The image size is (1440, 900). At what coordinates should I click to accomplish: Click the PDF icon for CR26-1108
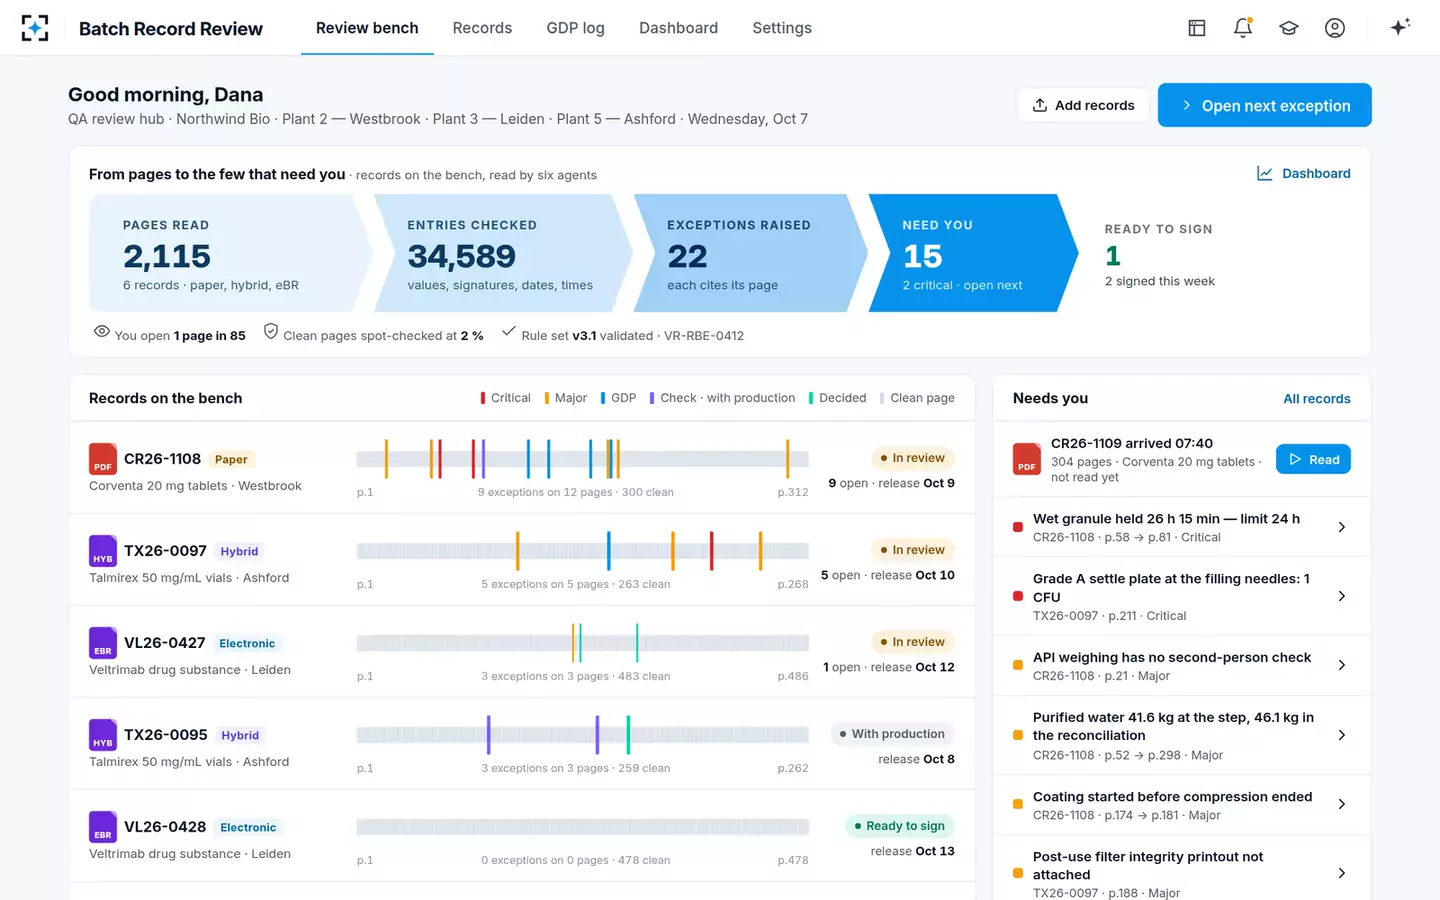click(x=103, y=459)
